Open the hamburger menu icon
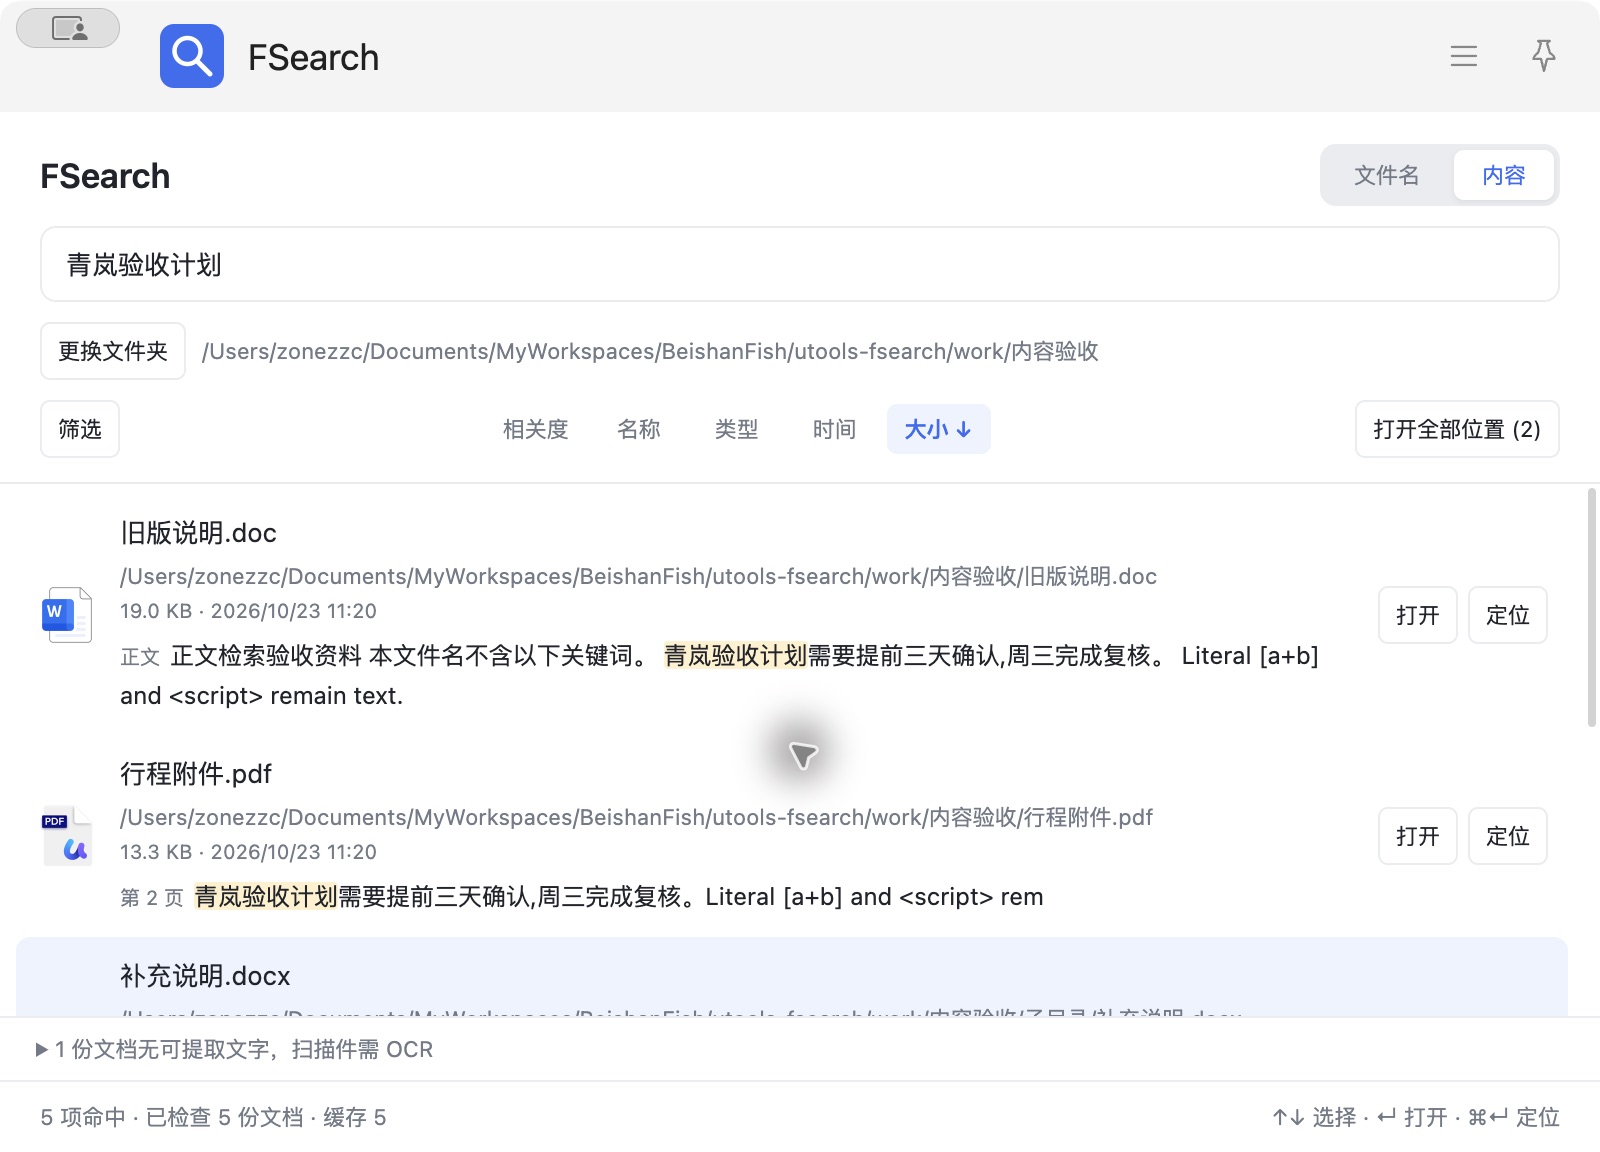 click(1464, 56)
